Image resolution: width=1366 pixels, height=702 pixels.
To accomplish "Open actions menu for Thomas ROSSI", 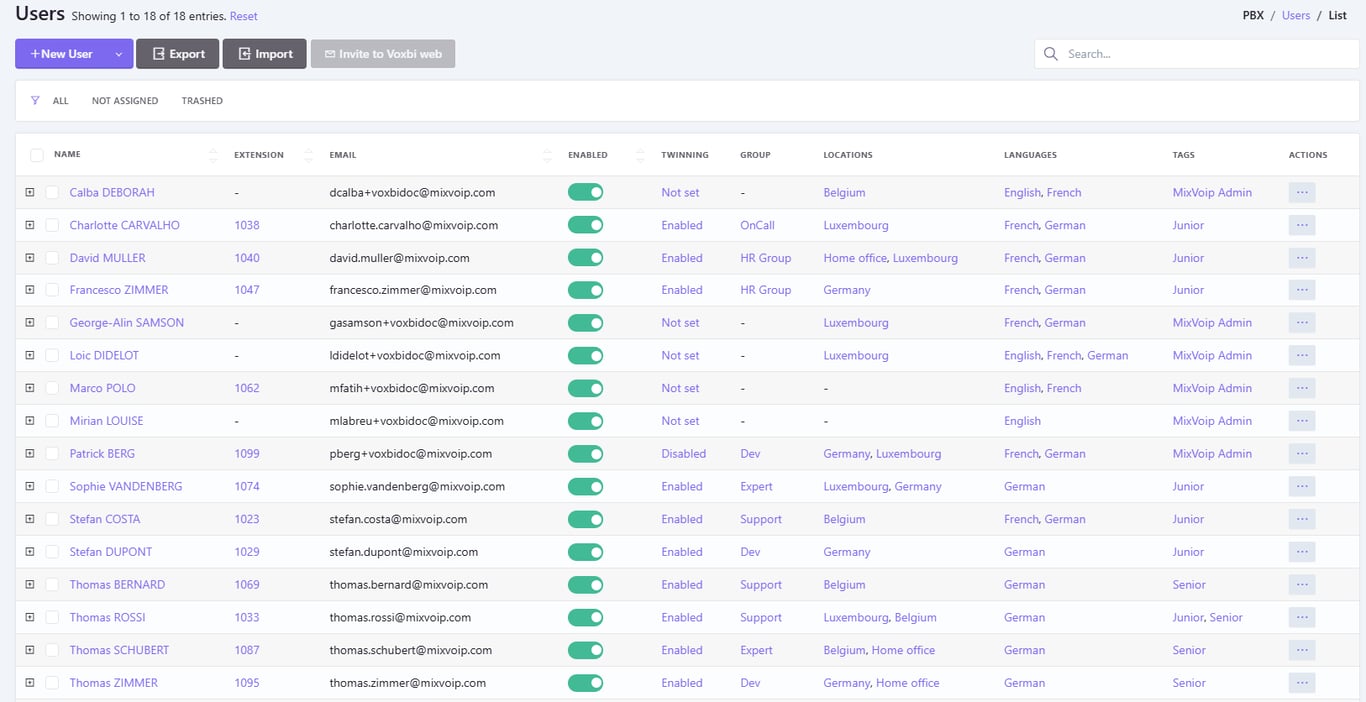I will (1301, 618).
